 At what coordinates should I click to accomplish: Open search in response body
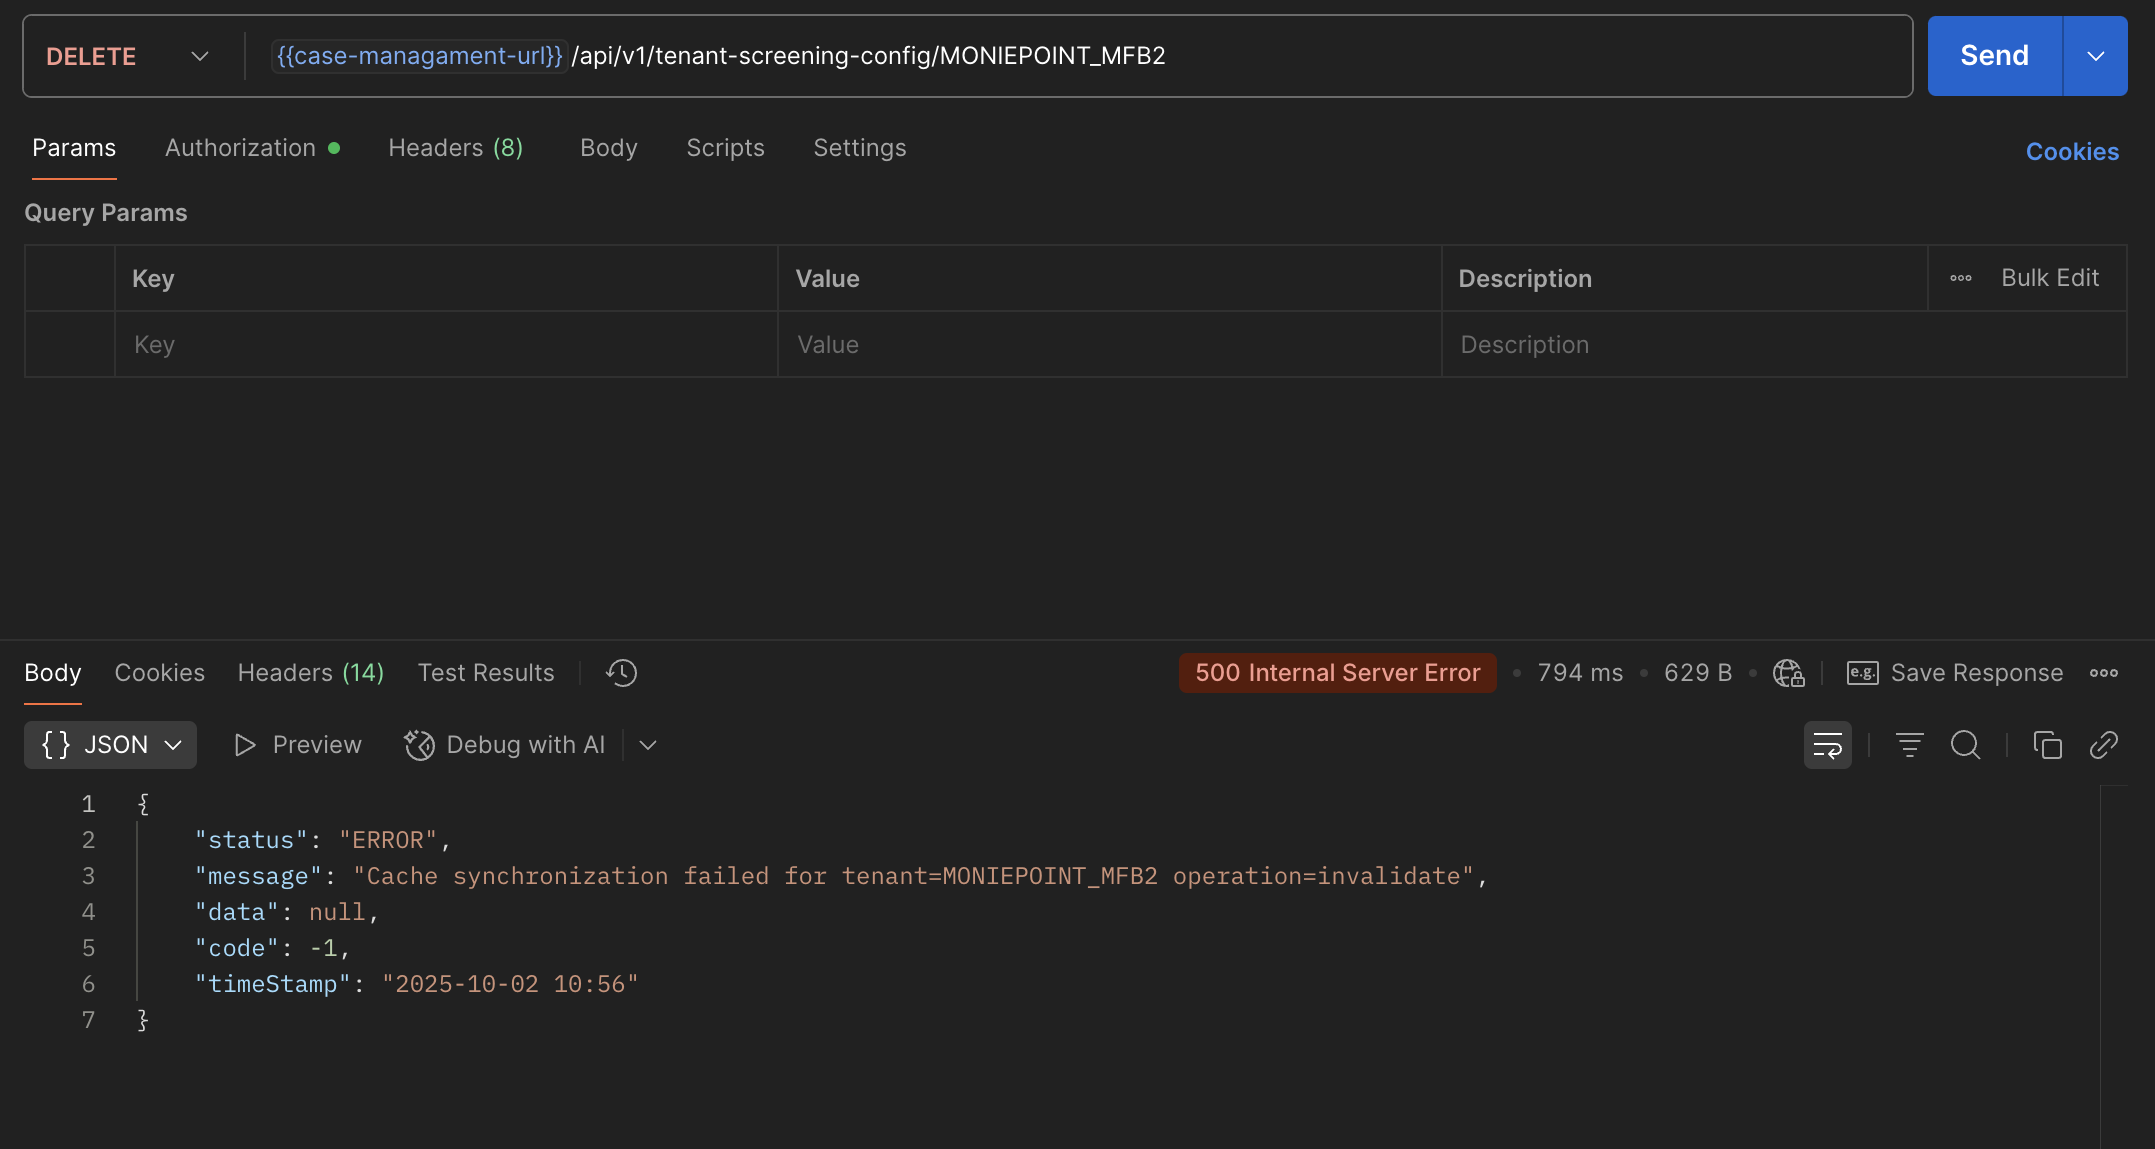click(1965, 745)
